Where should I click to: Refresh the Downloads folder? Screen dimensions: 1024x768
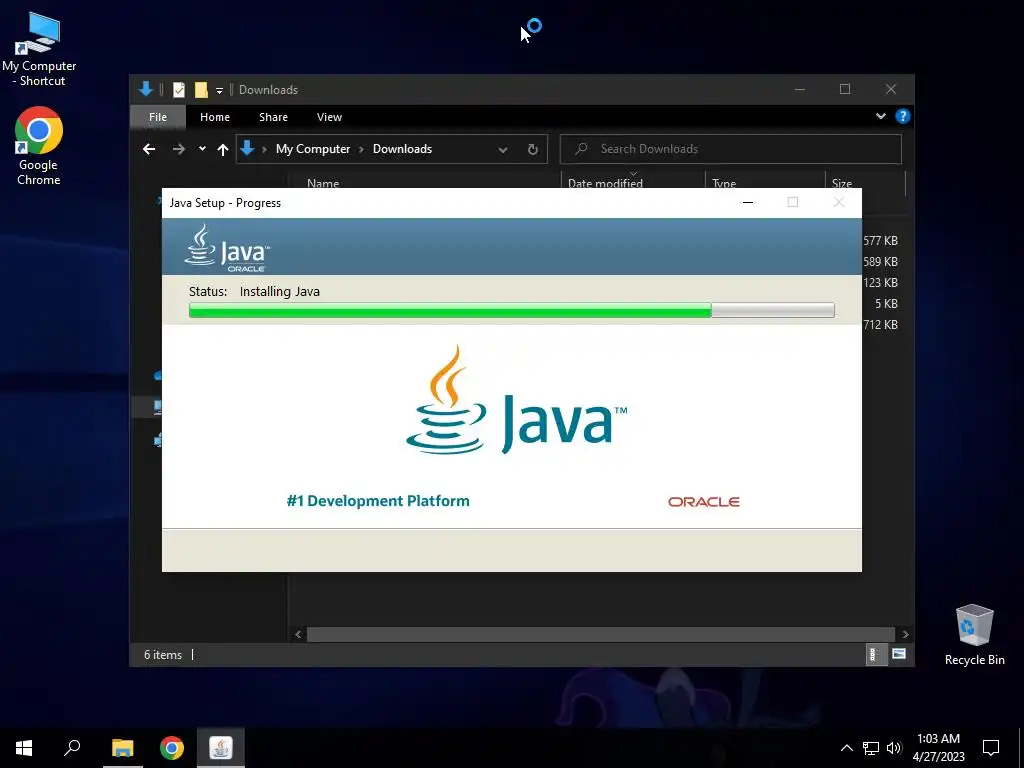[x=533, y=150]
